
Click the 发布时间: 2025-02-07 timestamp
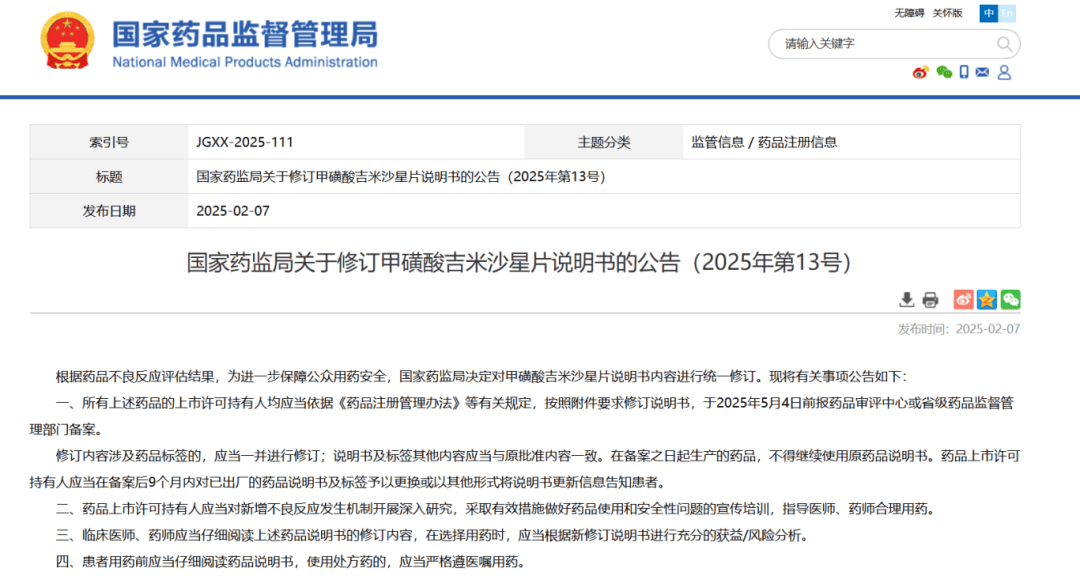coord(959,329)
